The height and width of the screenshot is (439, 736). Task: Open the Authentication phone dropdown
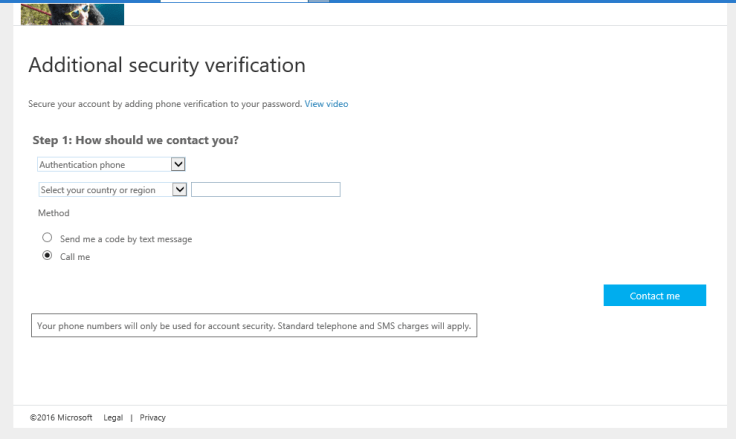click(104, 164)
